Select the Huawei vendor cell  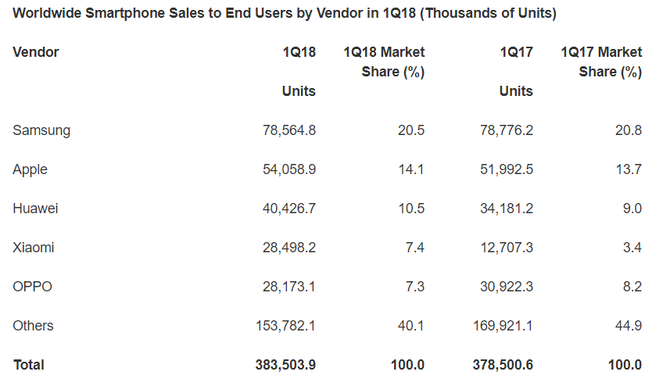(35, 209)
